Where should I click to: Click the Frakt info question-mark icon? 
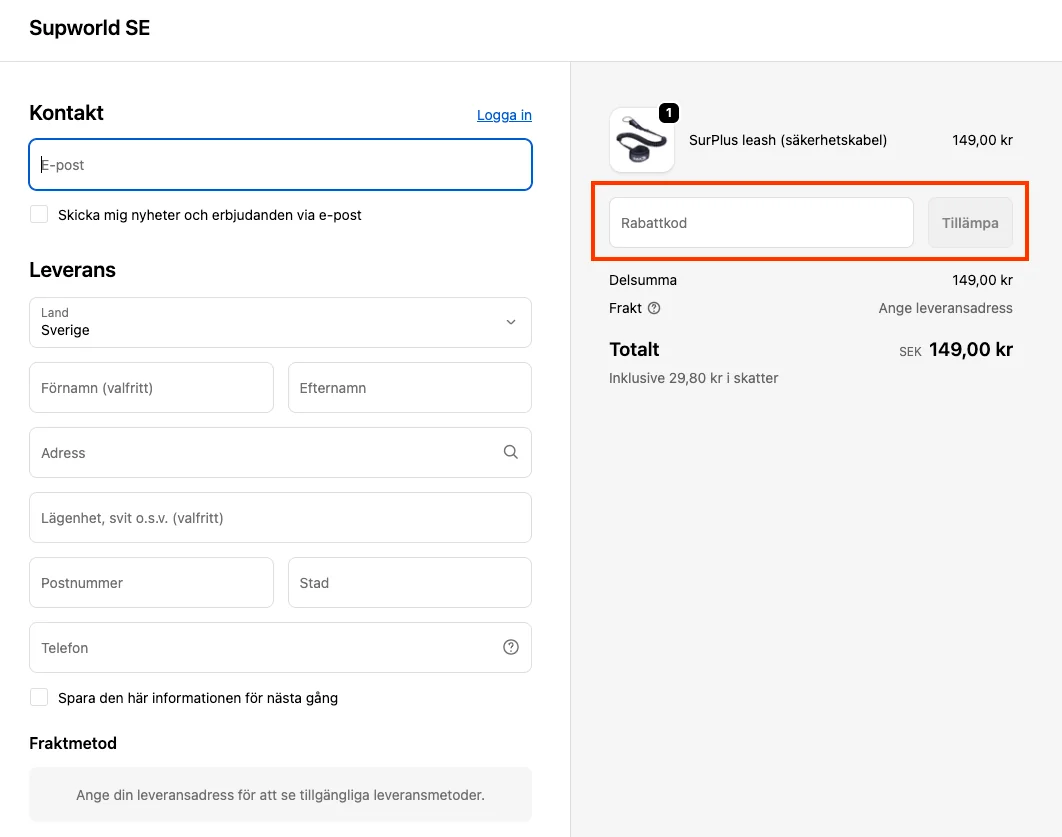point(654,308)
